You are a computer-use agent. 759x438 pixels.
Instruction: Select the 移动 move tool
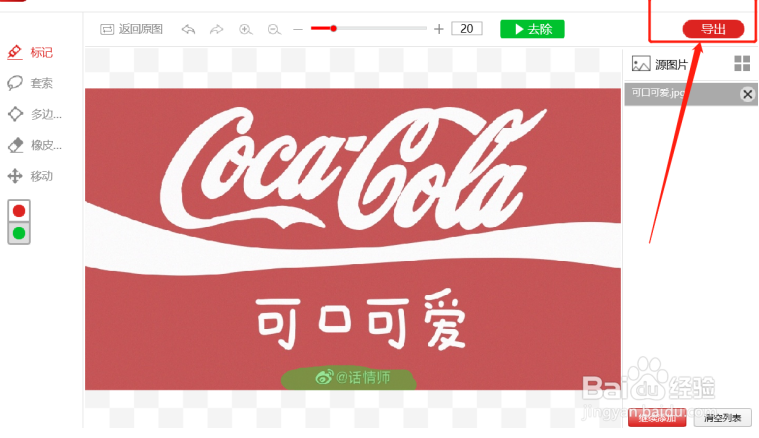coord(30,176)
